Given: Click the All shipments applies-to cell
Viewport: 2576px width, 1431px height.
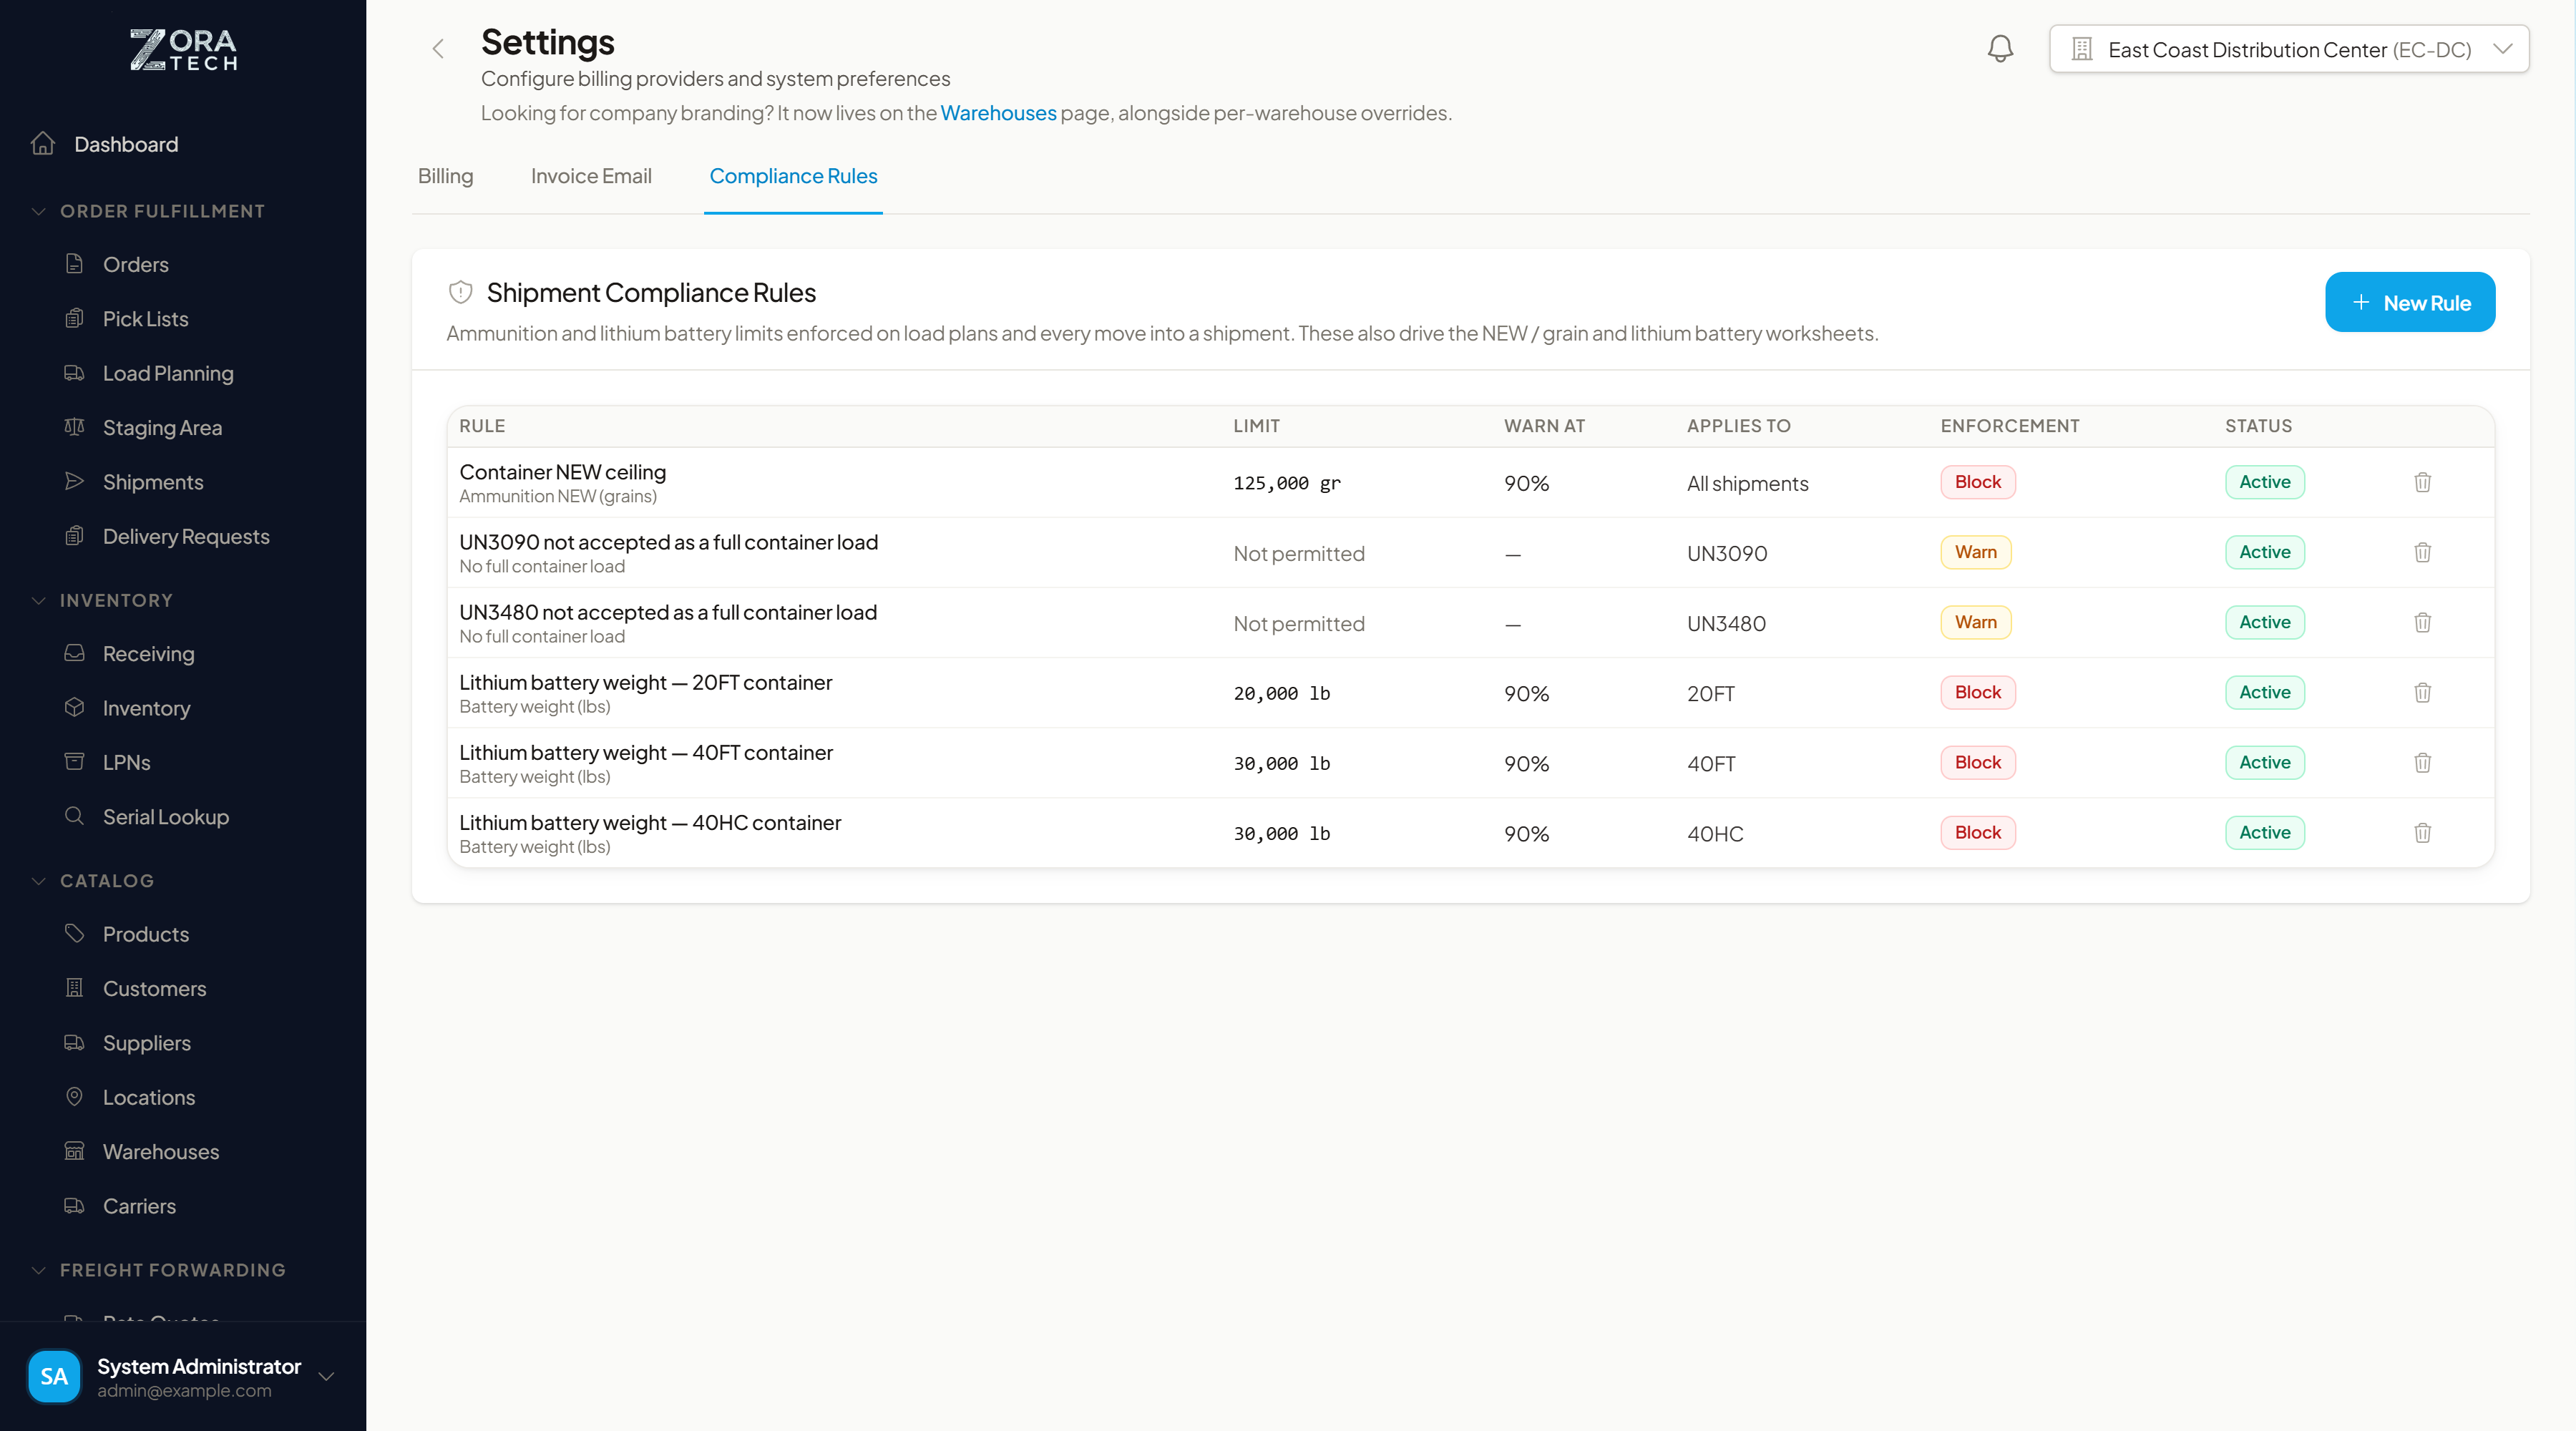Looking at the screenshot, I should pyautogui.click(x=1747, y=483).
